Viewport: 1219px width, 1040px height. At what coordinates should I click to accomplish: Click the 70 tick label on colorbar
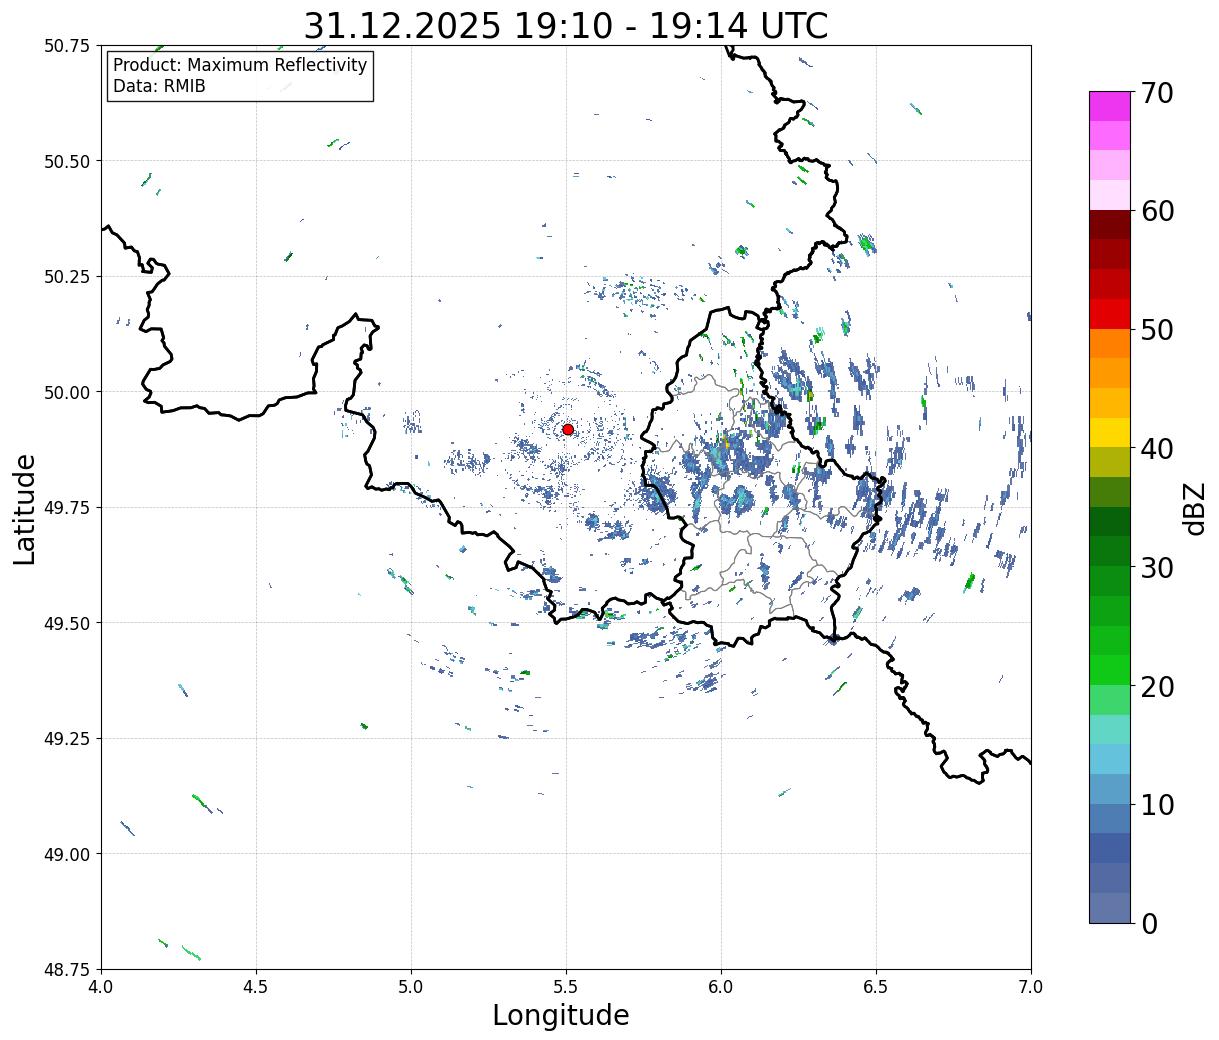coord(1157,93)
